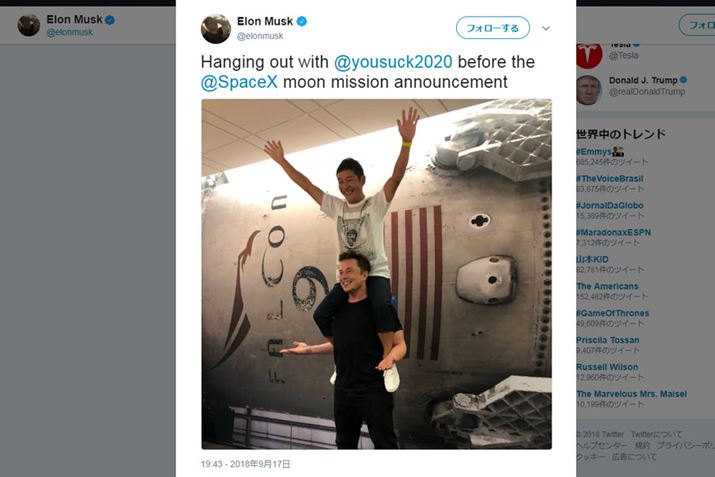
Task: Open Donald J. Trump's profile picture
Action: [x=588, y=90]
